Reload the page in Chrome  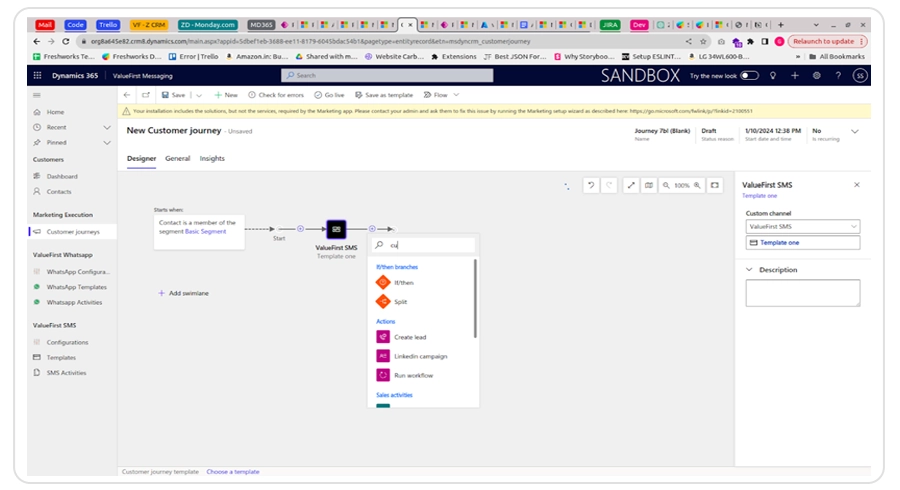coord(65,41)
